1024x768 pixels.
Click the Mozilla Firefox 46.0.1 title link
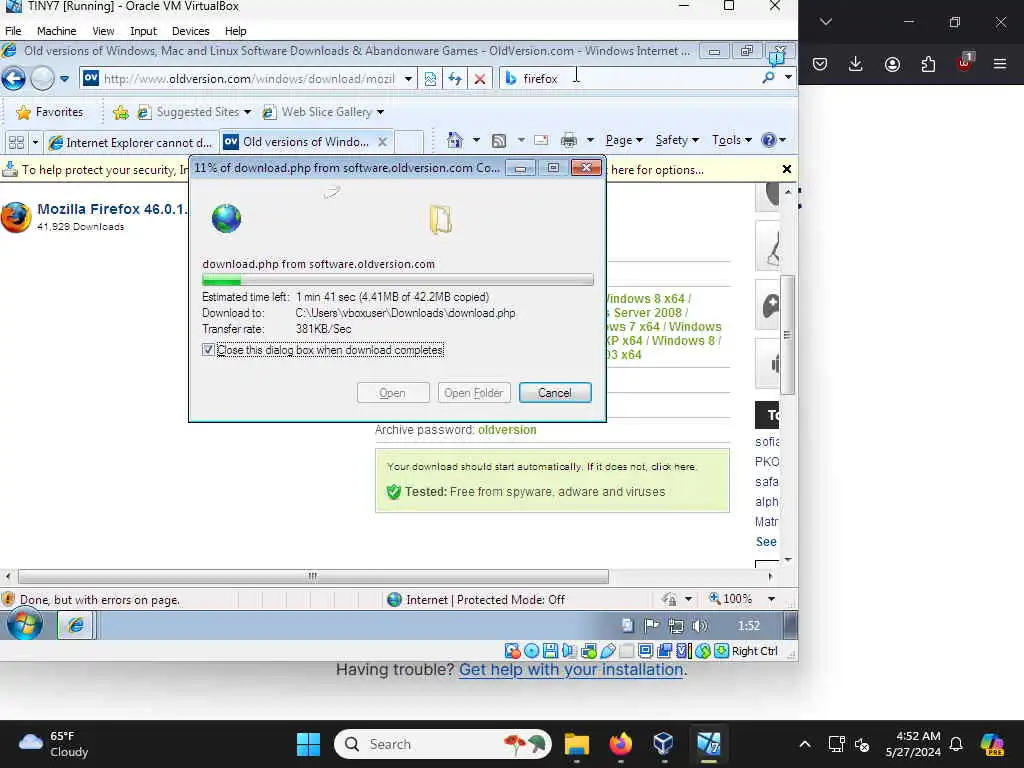tap(112, 209)
